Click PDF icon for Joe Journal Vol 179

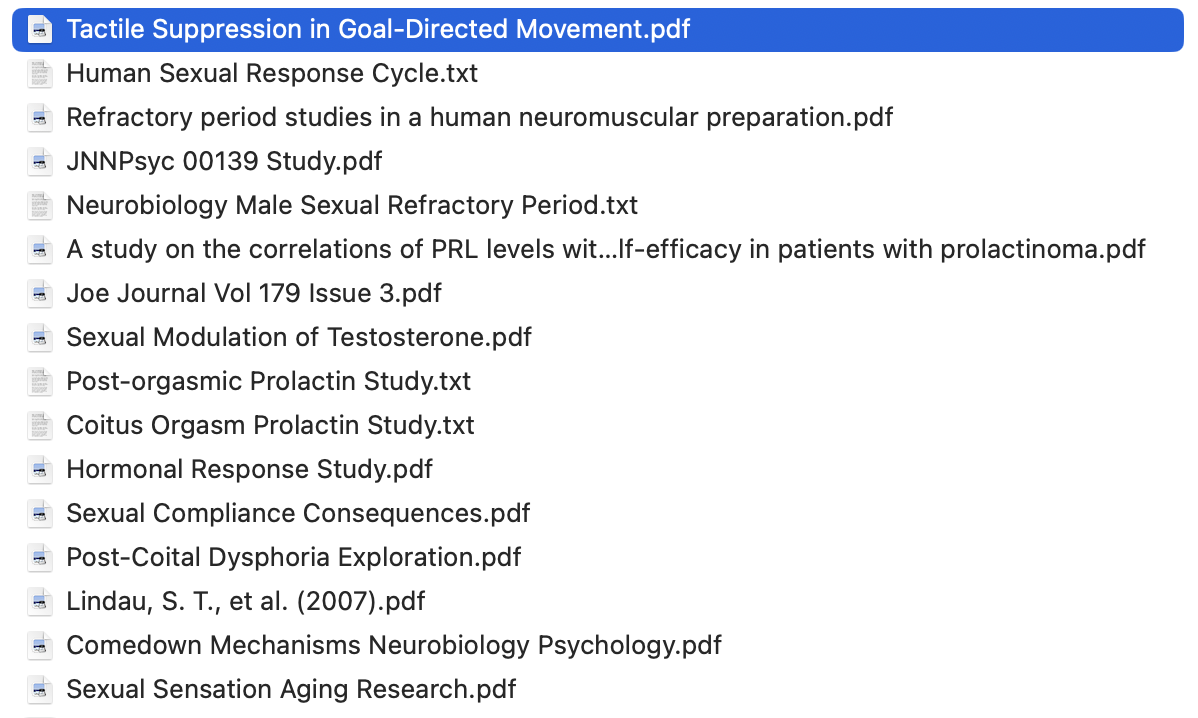41,293
